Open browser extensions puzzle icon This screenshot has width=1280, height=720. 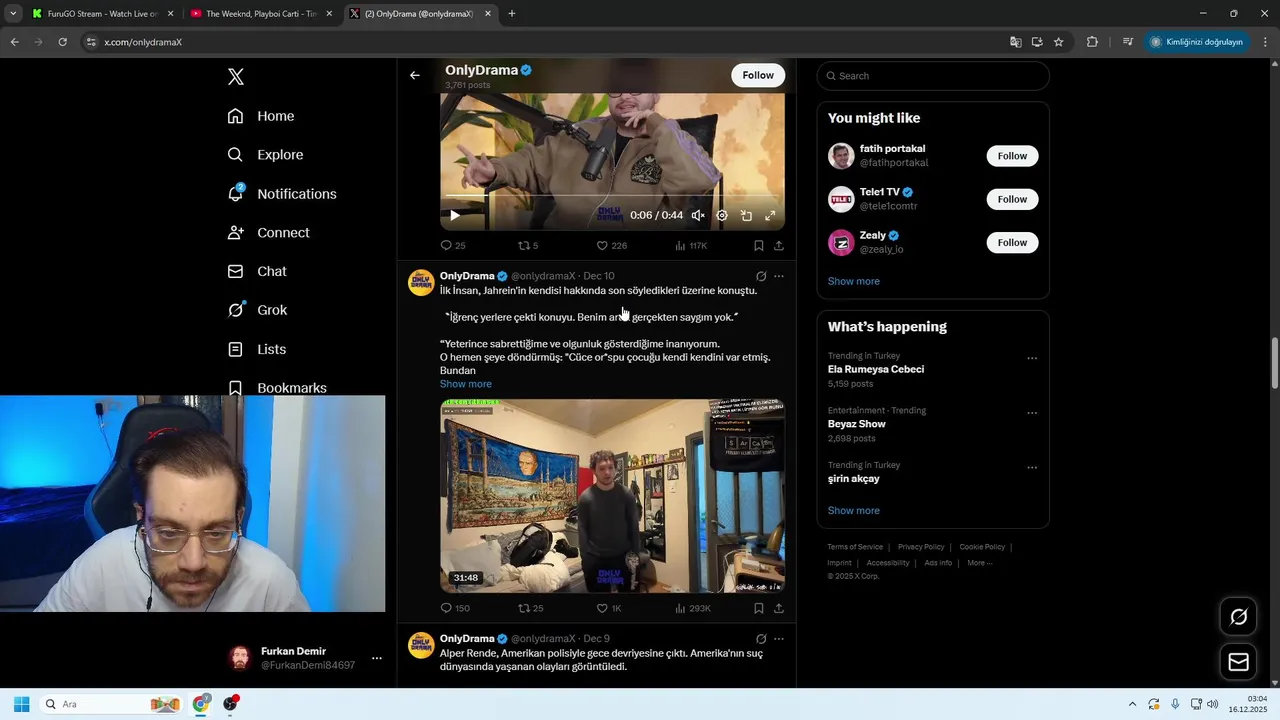[x=1092, y=42]
